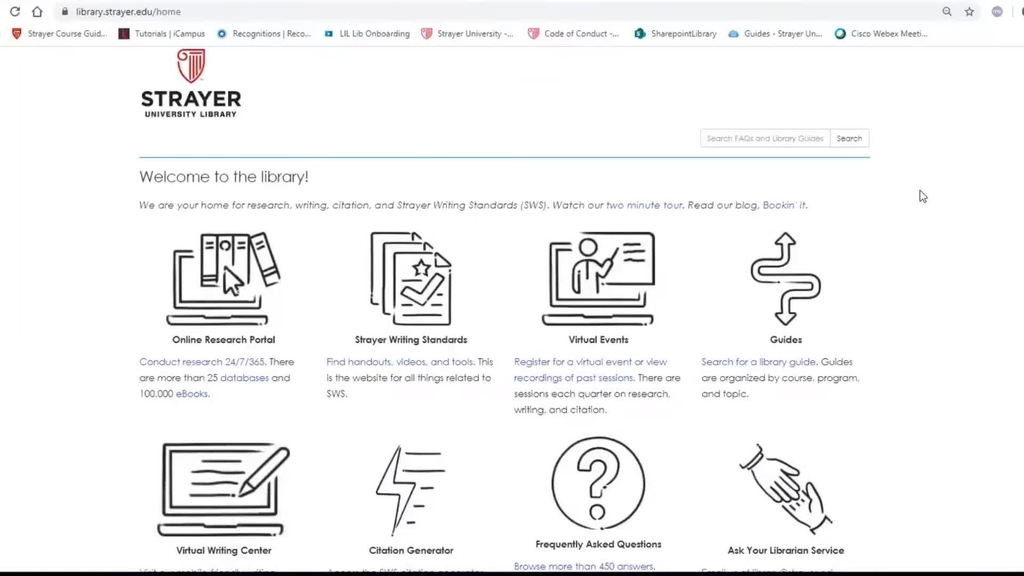Open the Cisco Webex Meetings bookmark
1024x576 pixels.
(x=881, y=33)
